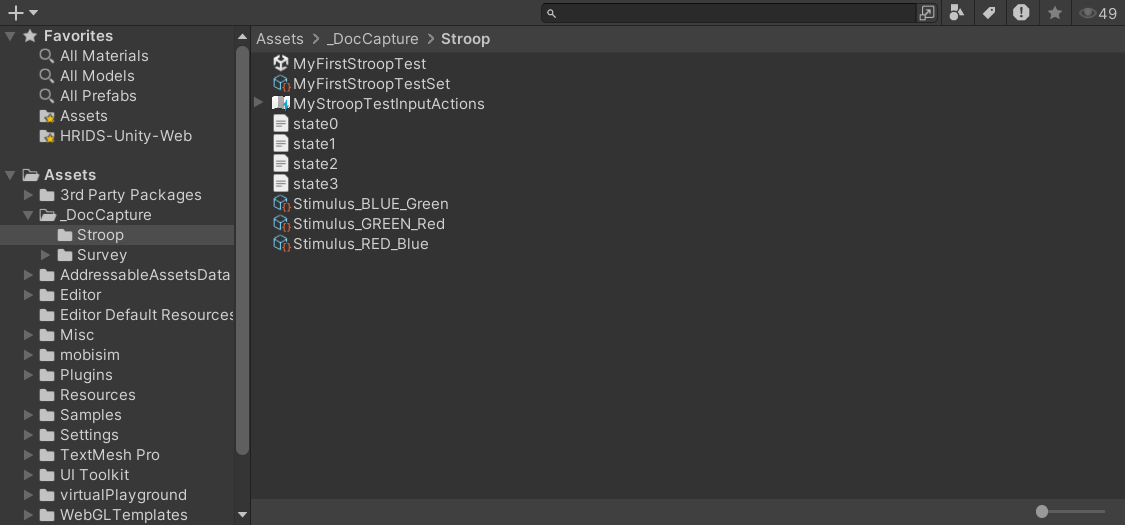
Task: Click the icon size slider
Action: (x=1070, y=511)
